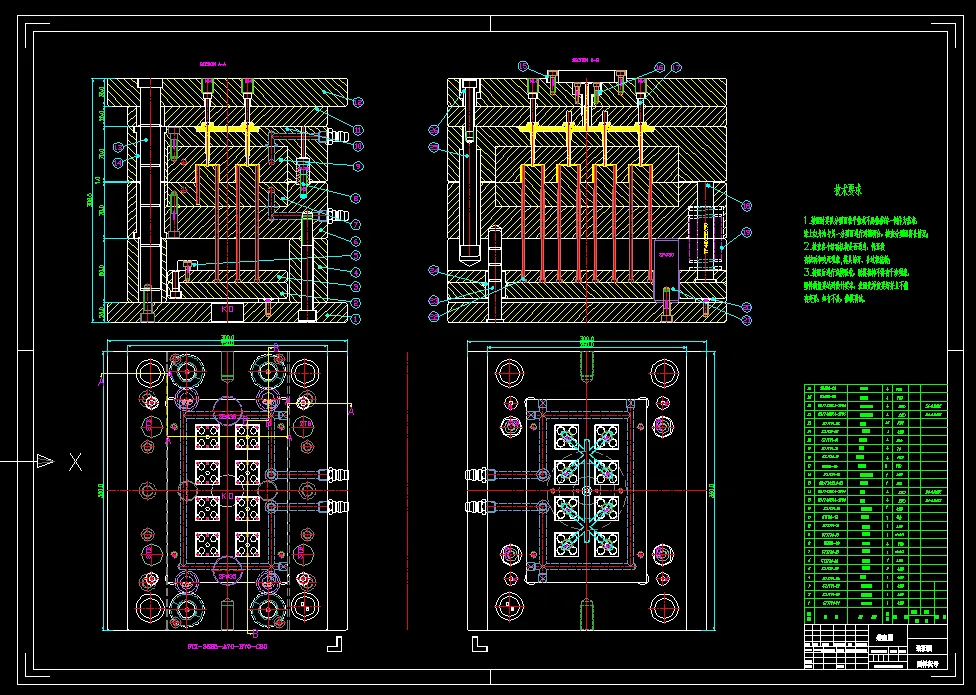Click part balloon number 2
This screenshot has width=976, height=695.
(355, 303)
